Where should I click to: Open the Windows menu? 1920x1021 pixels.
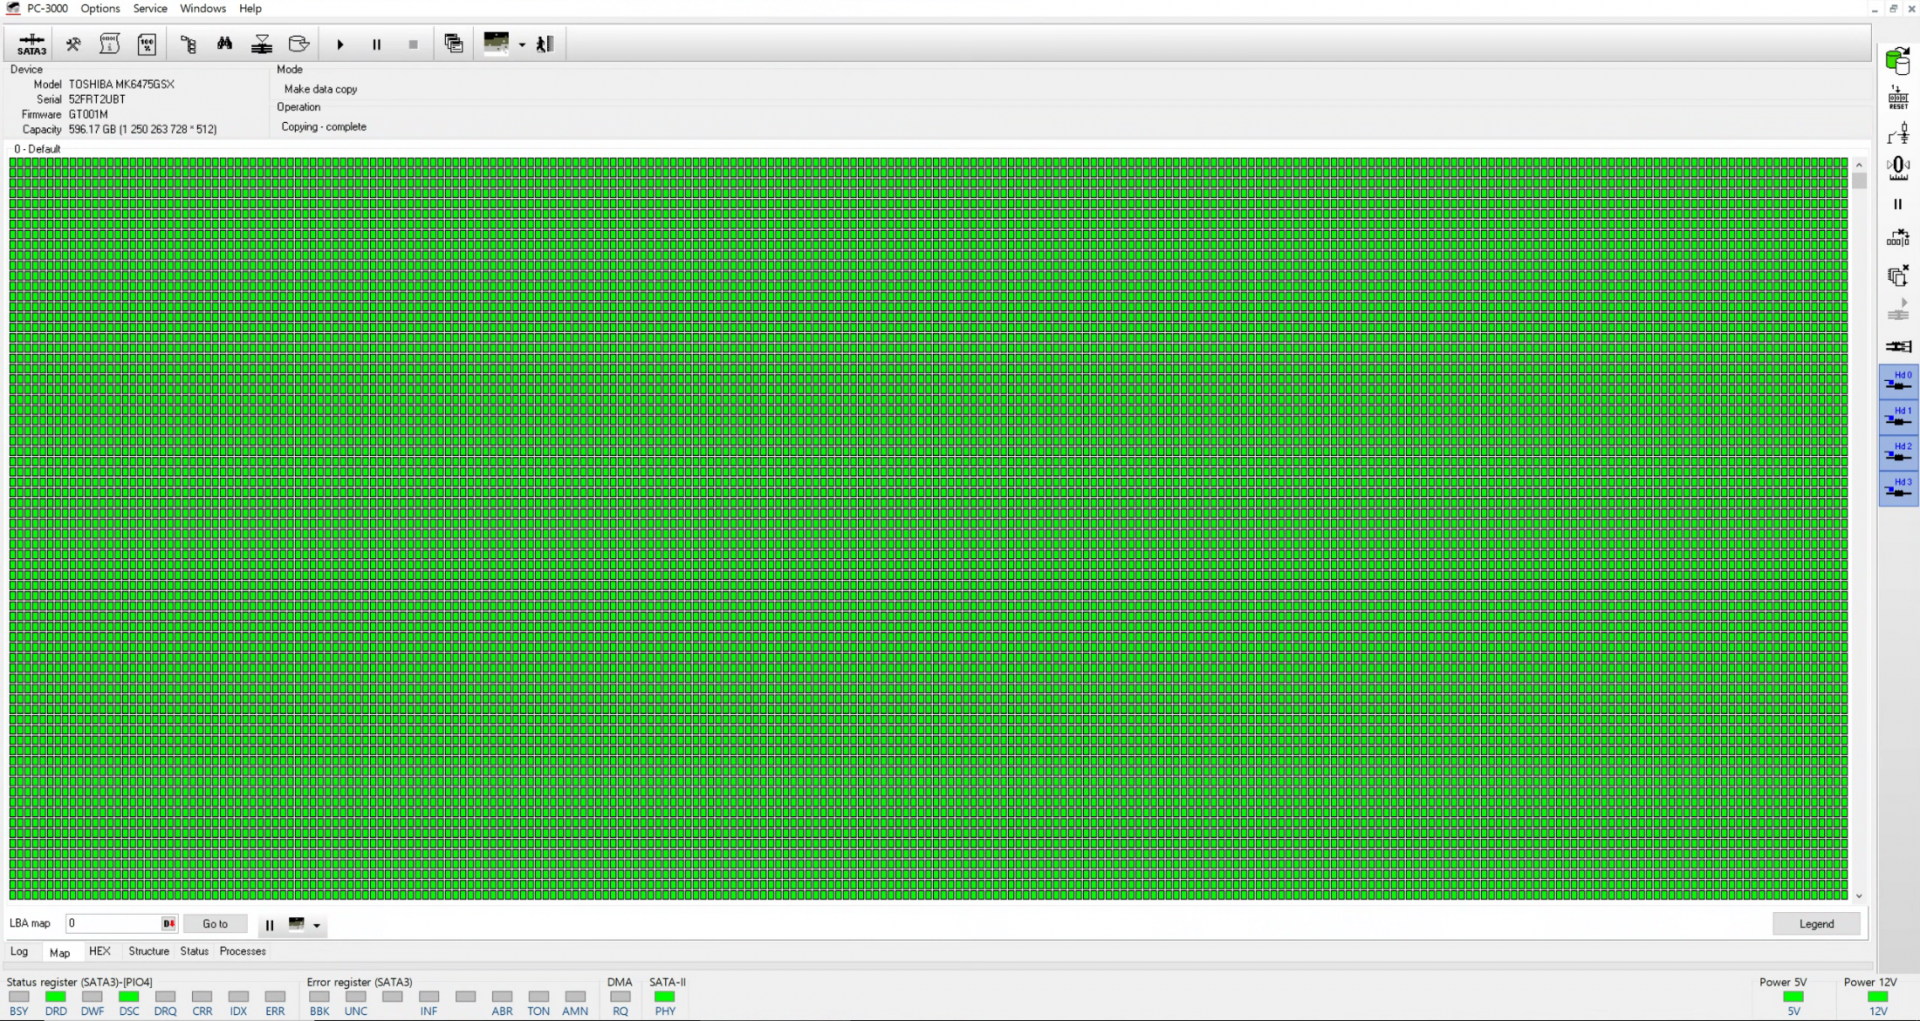[203, 9]
